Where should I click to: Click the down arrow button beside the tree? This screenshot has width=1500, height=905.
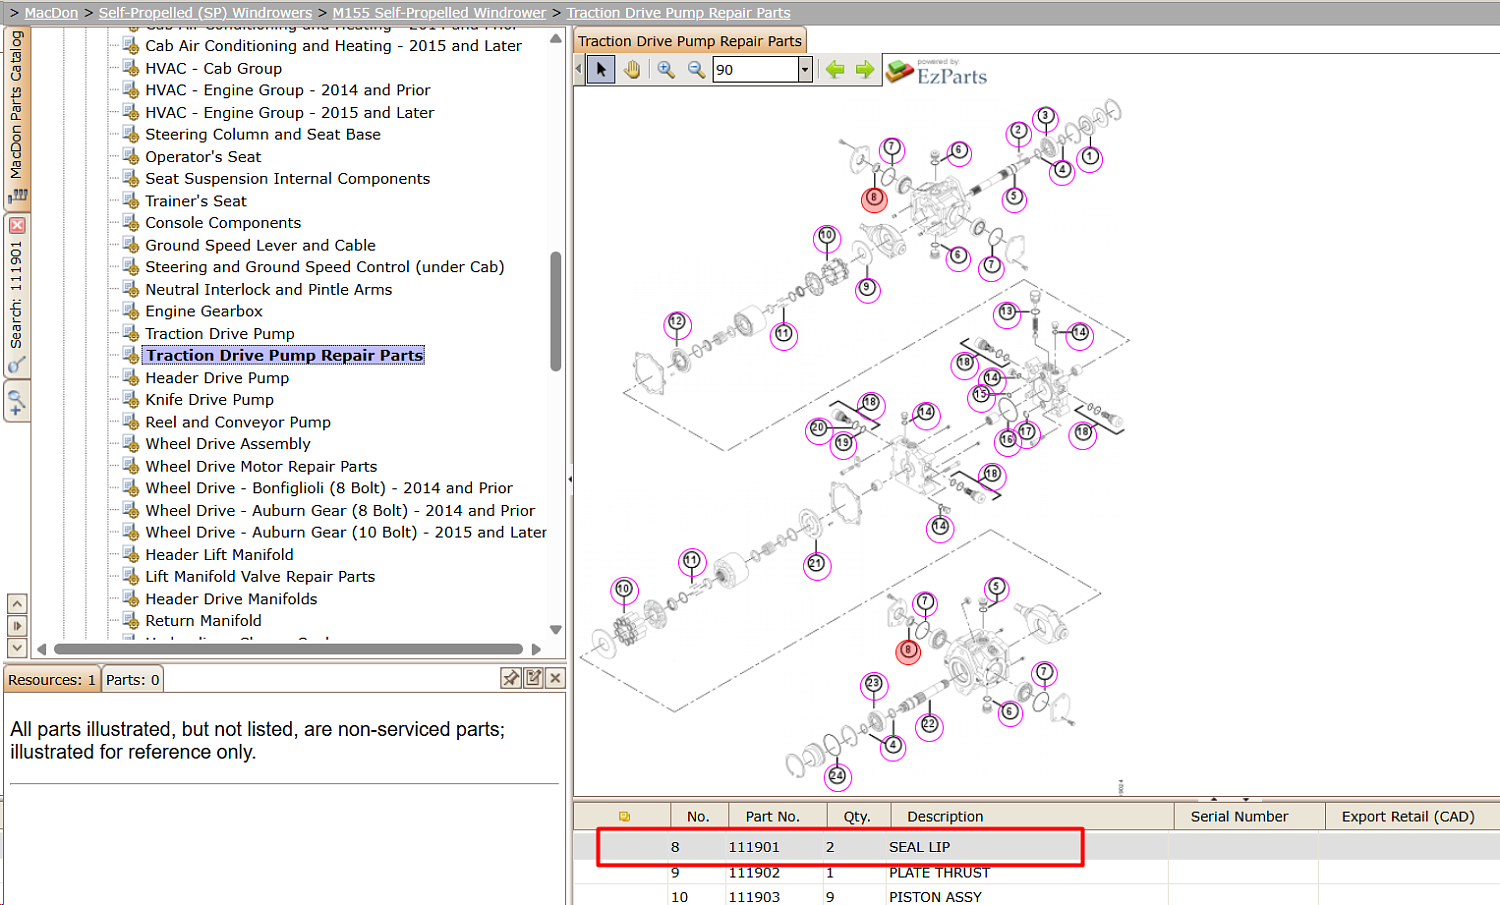(17, 648)
